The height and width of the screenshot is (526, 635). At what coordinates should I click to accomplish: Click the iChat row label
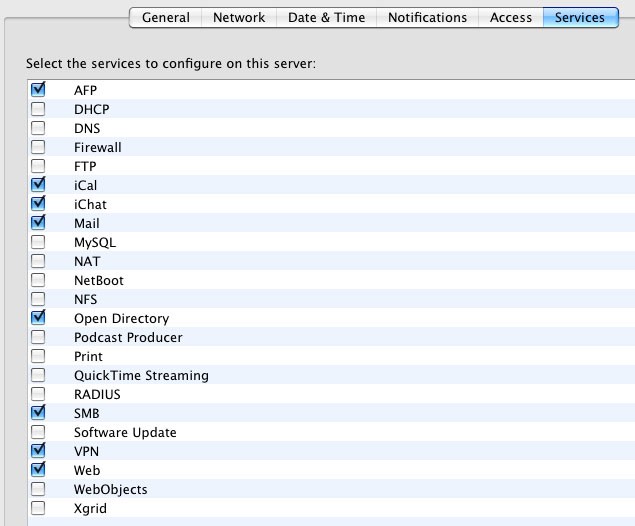90,204
